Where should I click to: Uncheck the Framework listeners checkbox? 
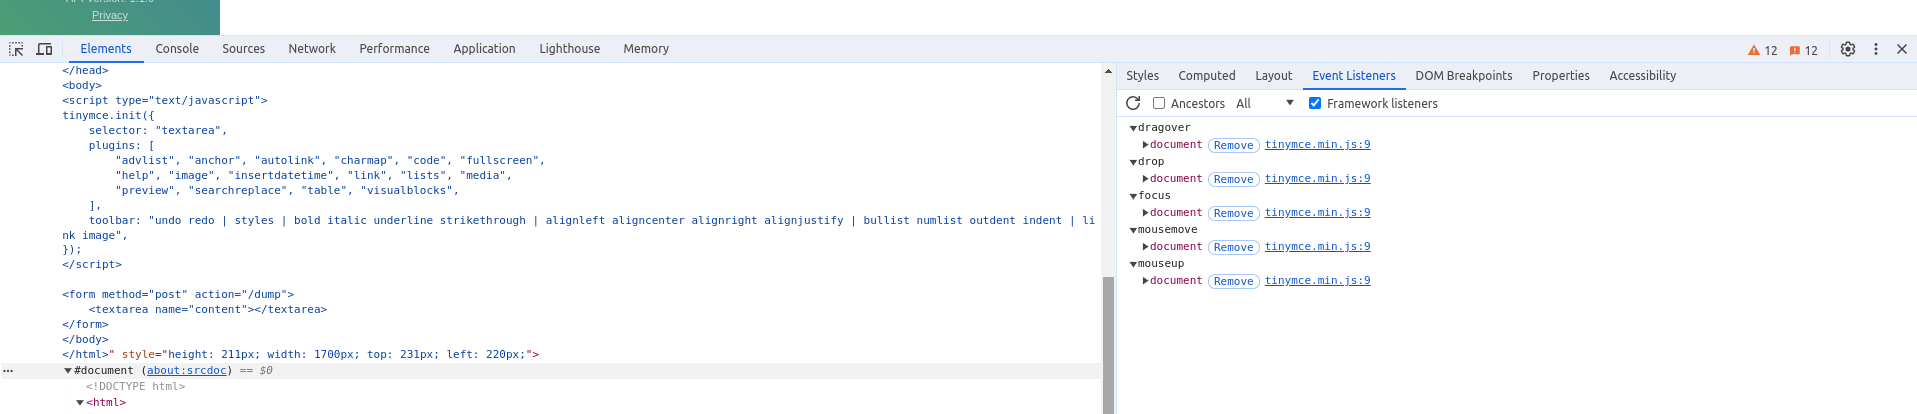pos(1315,103)
